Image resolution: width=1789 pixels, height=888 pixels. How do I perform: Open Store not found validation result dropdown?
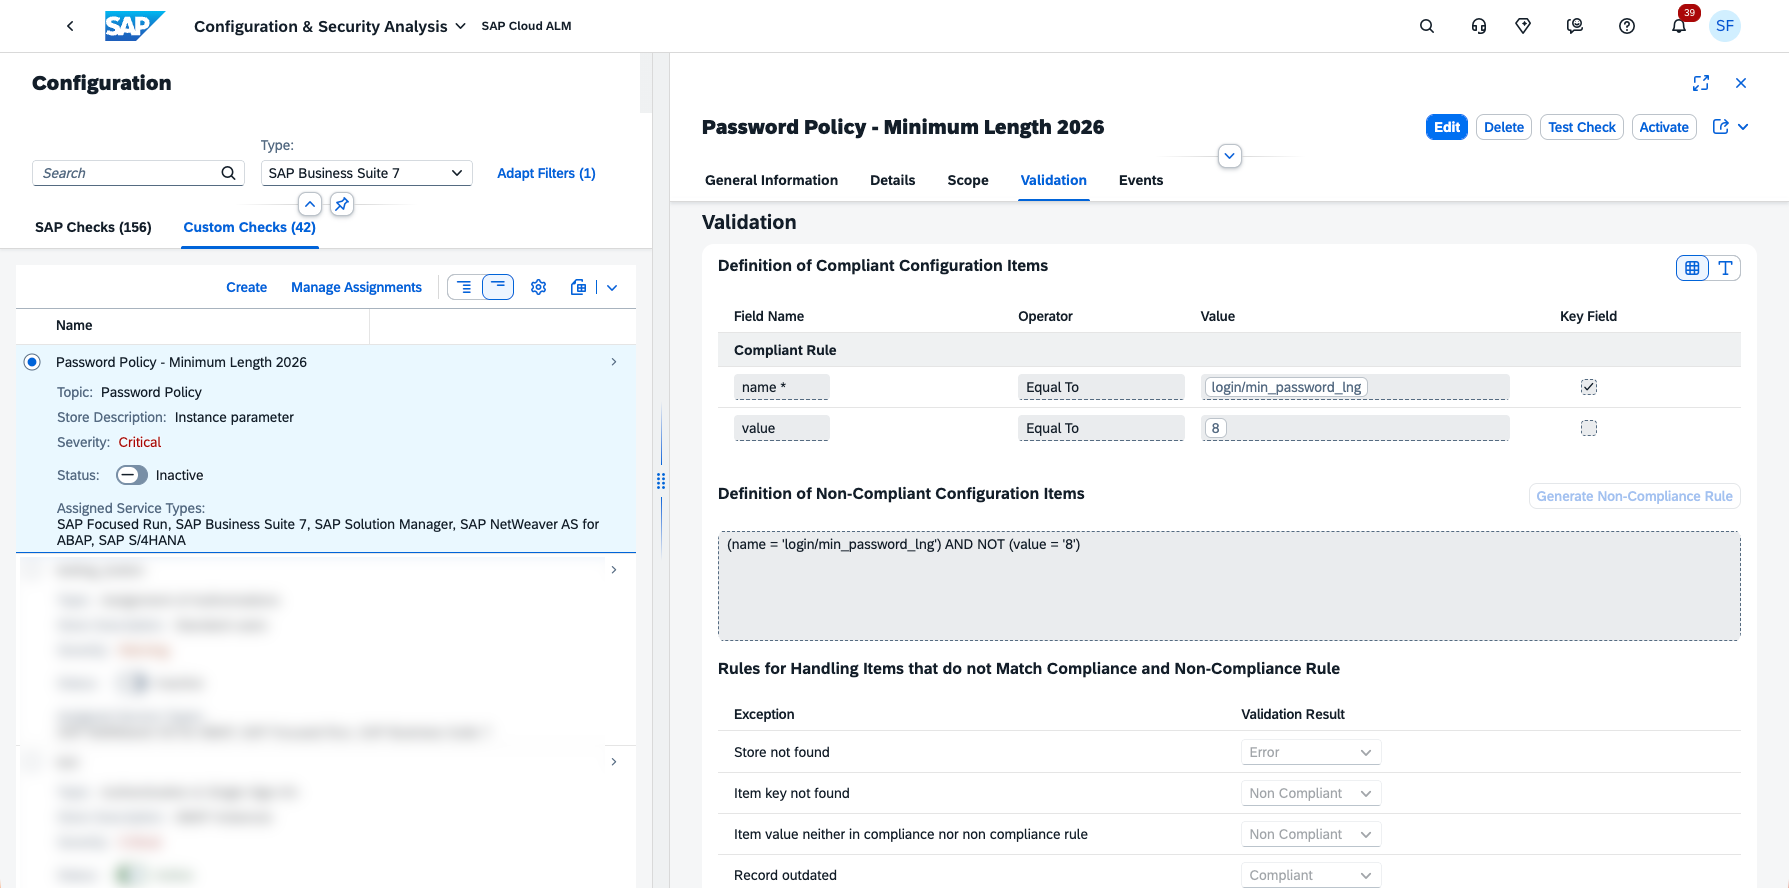pos(1310,752)
